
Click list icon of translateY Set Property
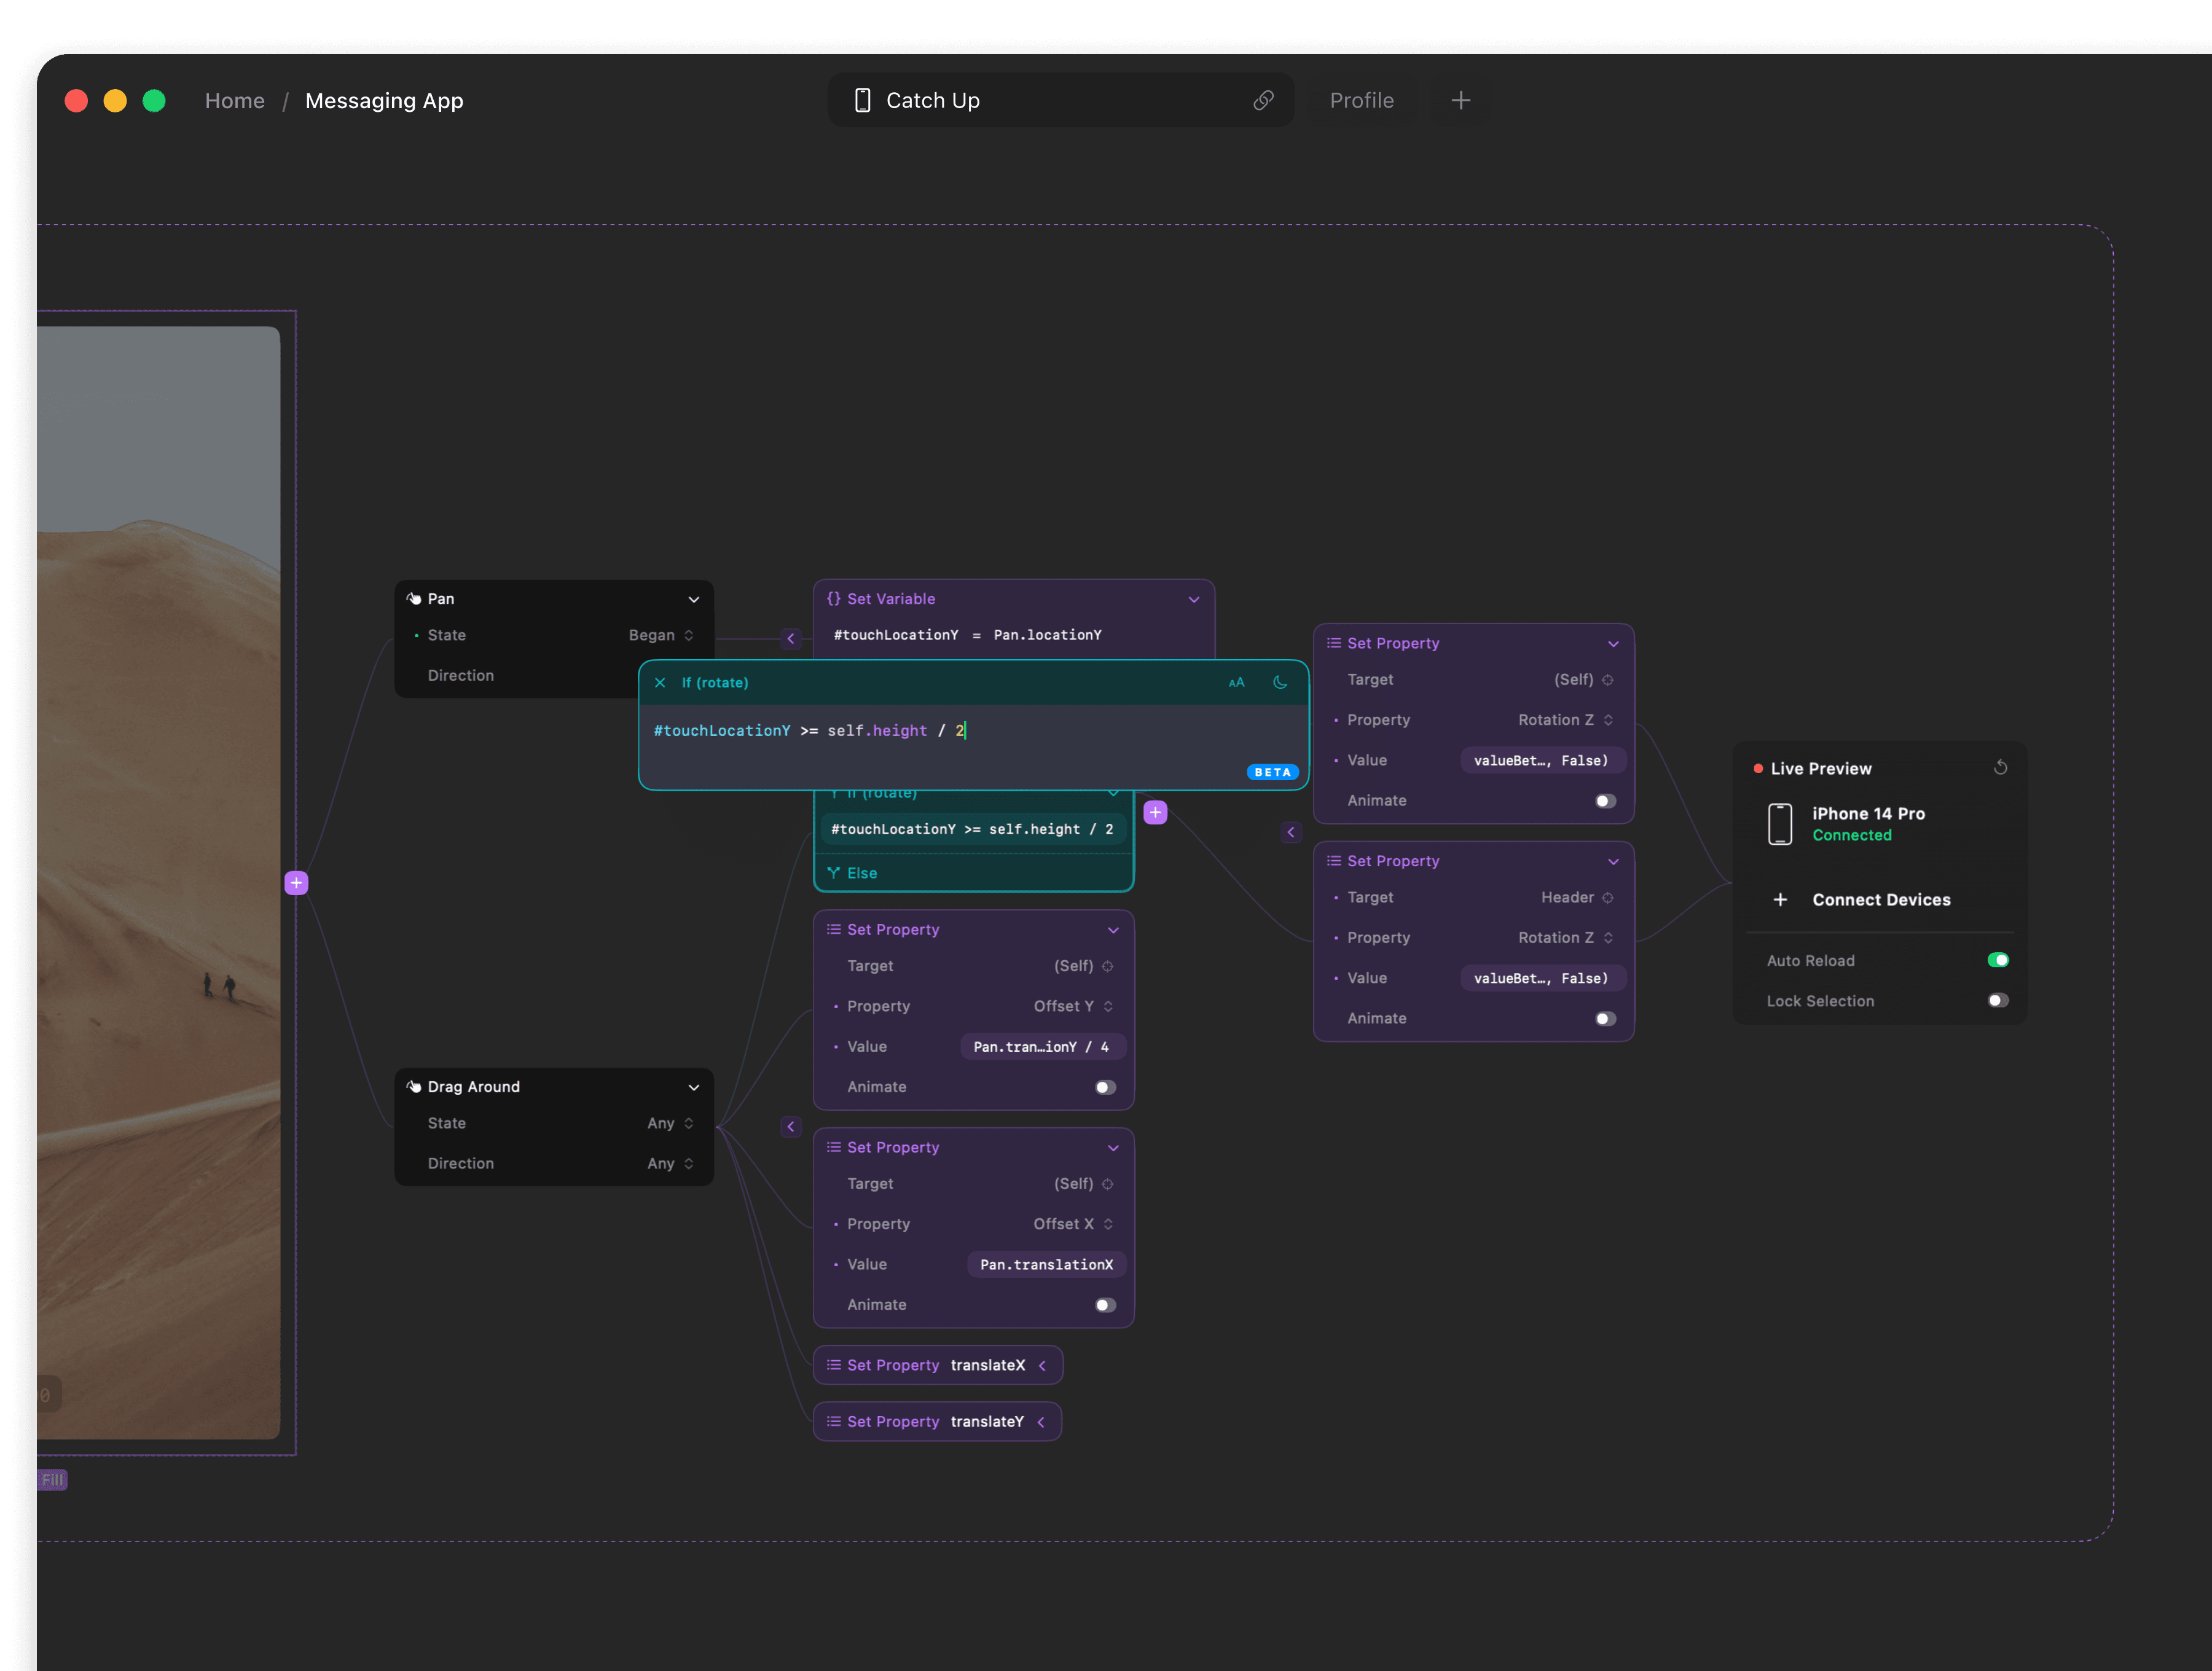coord(833,1420)
